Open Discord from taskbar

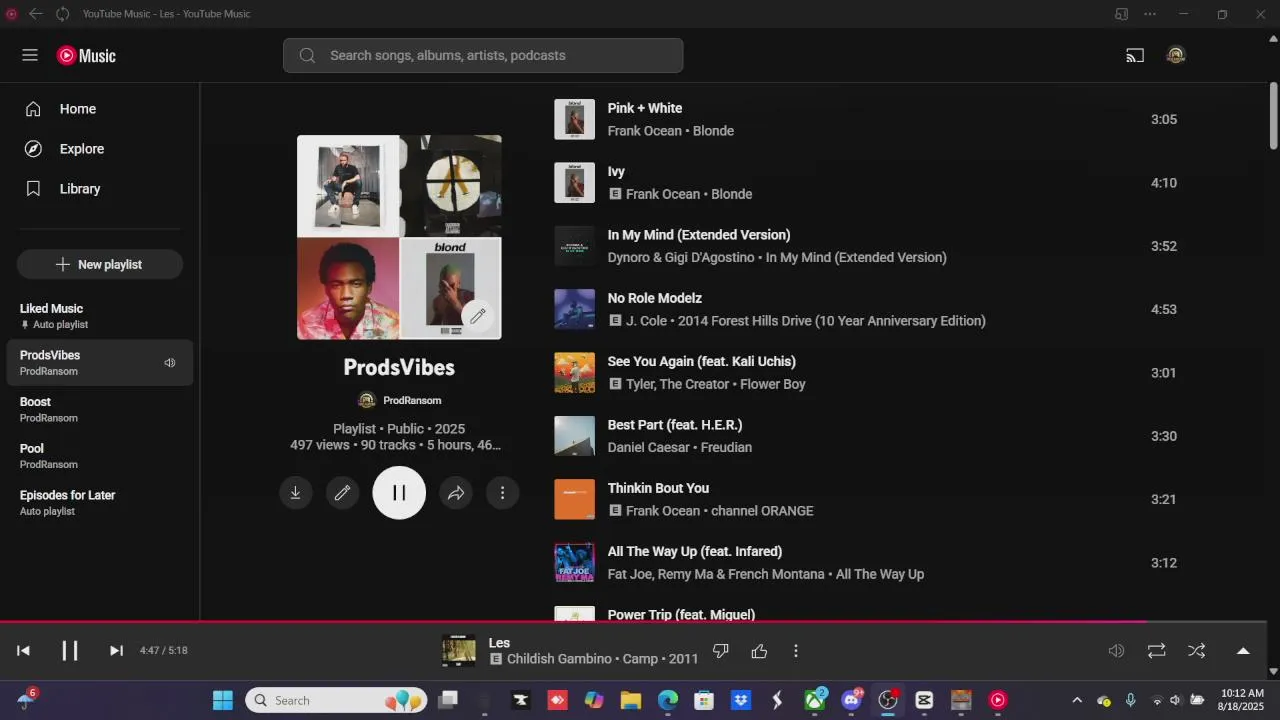[x=852, y=700]
